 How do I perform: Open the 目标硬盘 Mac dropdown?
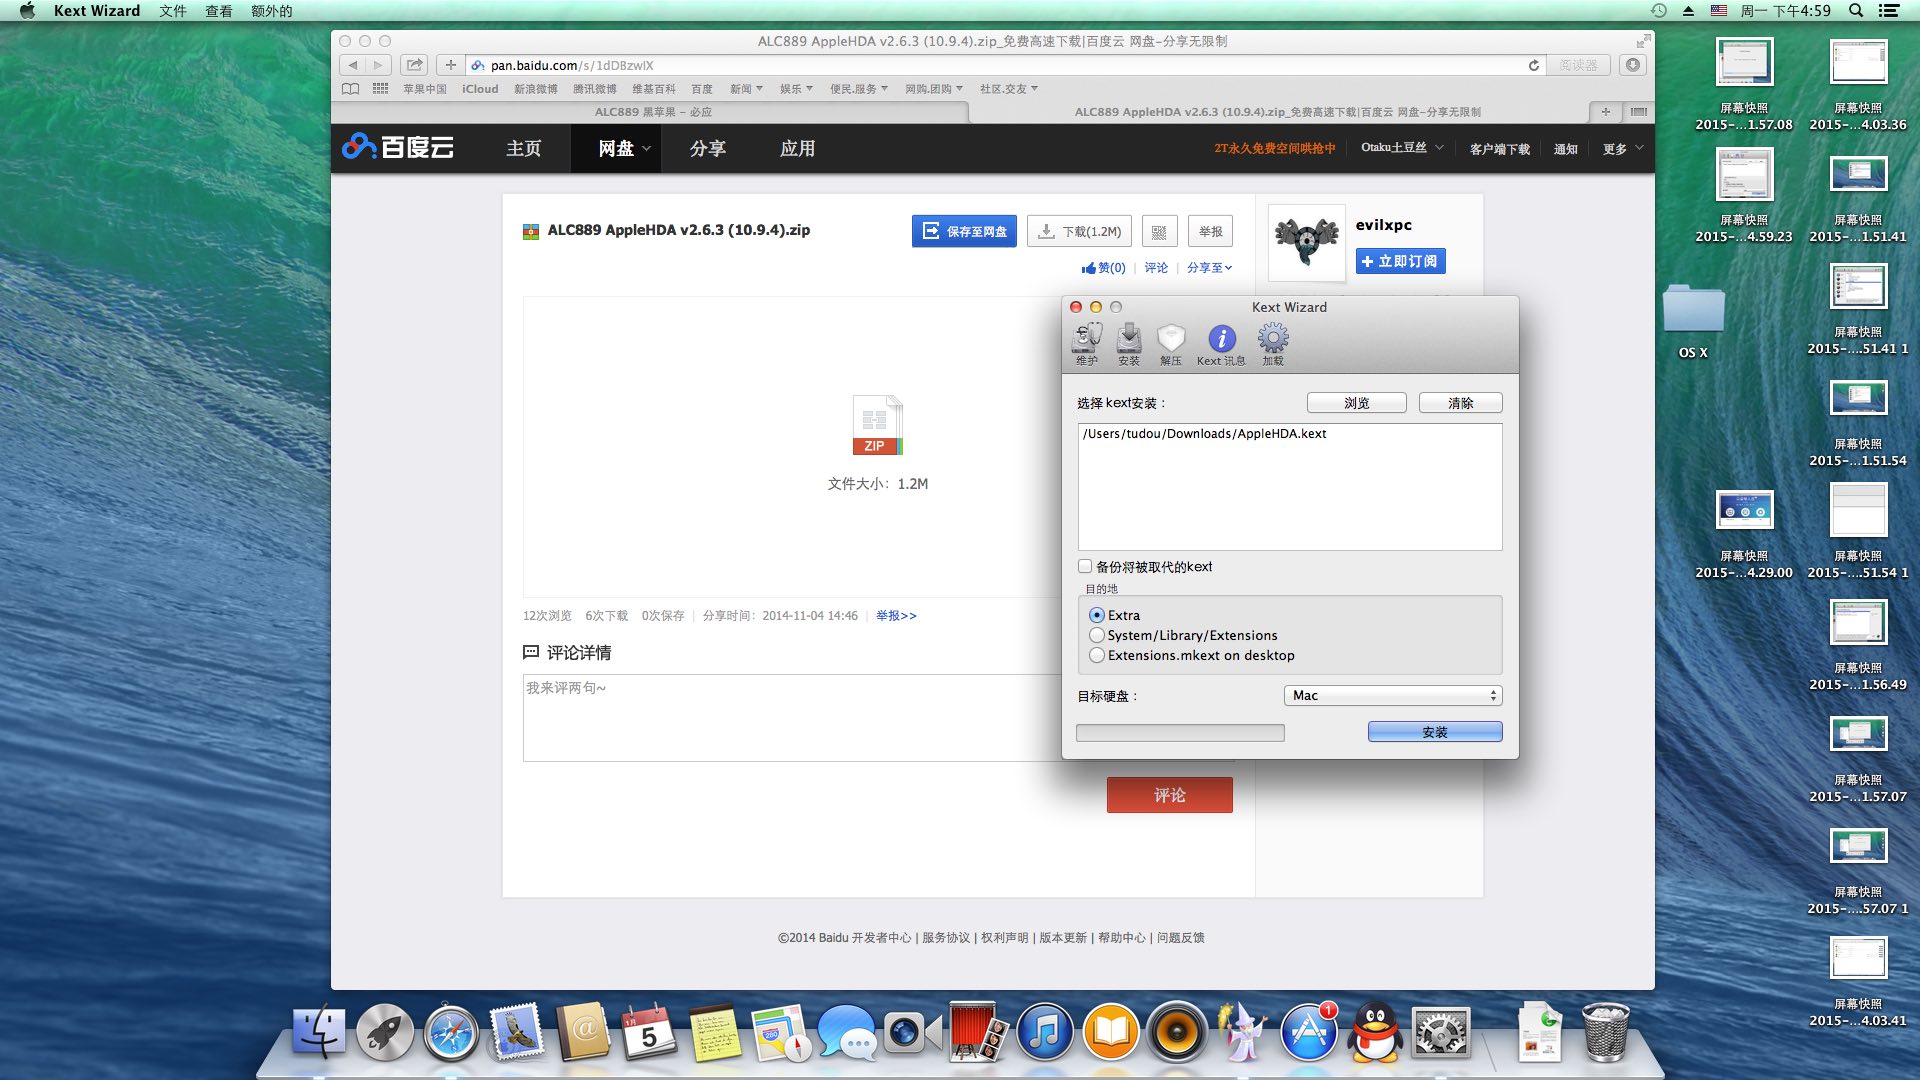tap(1392, 695)
